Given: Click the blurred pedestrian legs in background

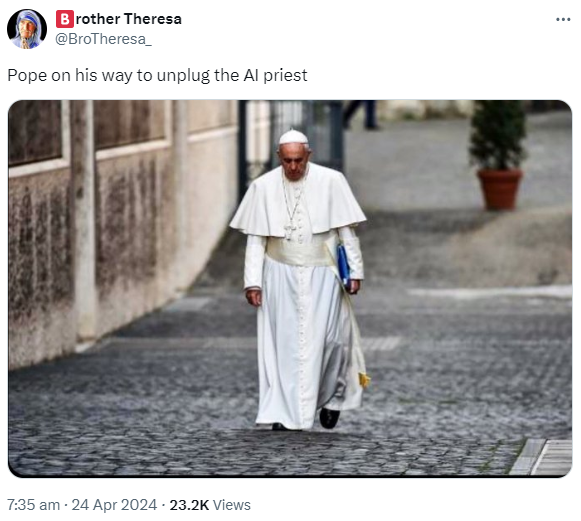Looking at the screenshot, I should [x=359, y=115].
